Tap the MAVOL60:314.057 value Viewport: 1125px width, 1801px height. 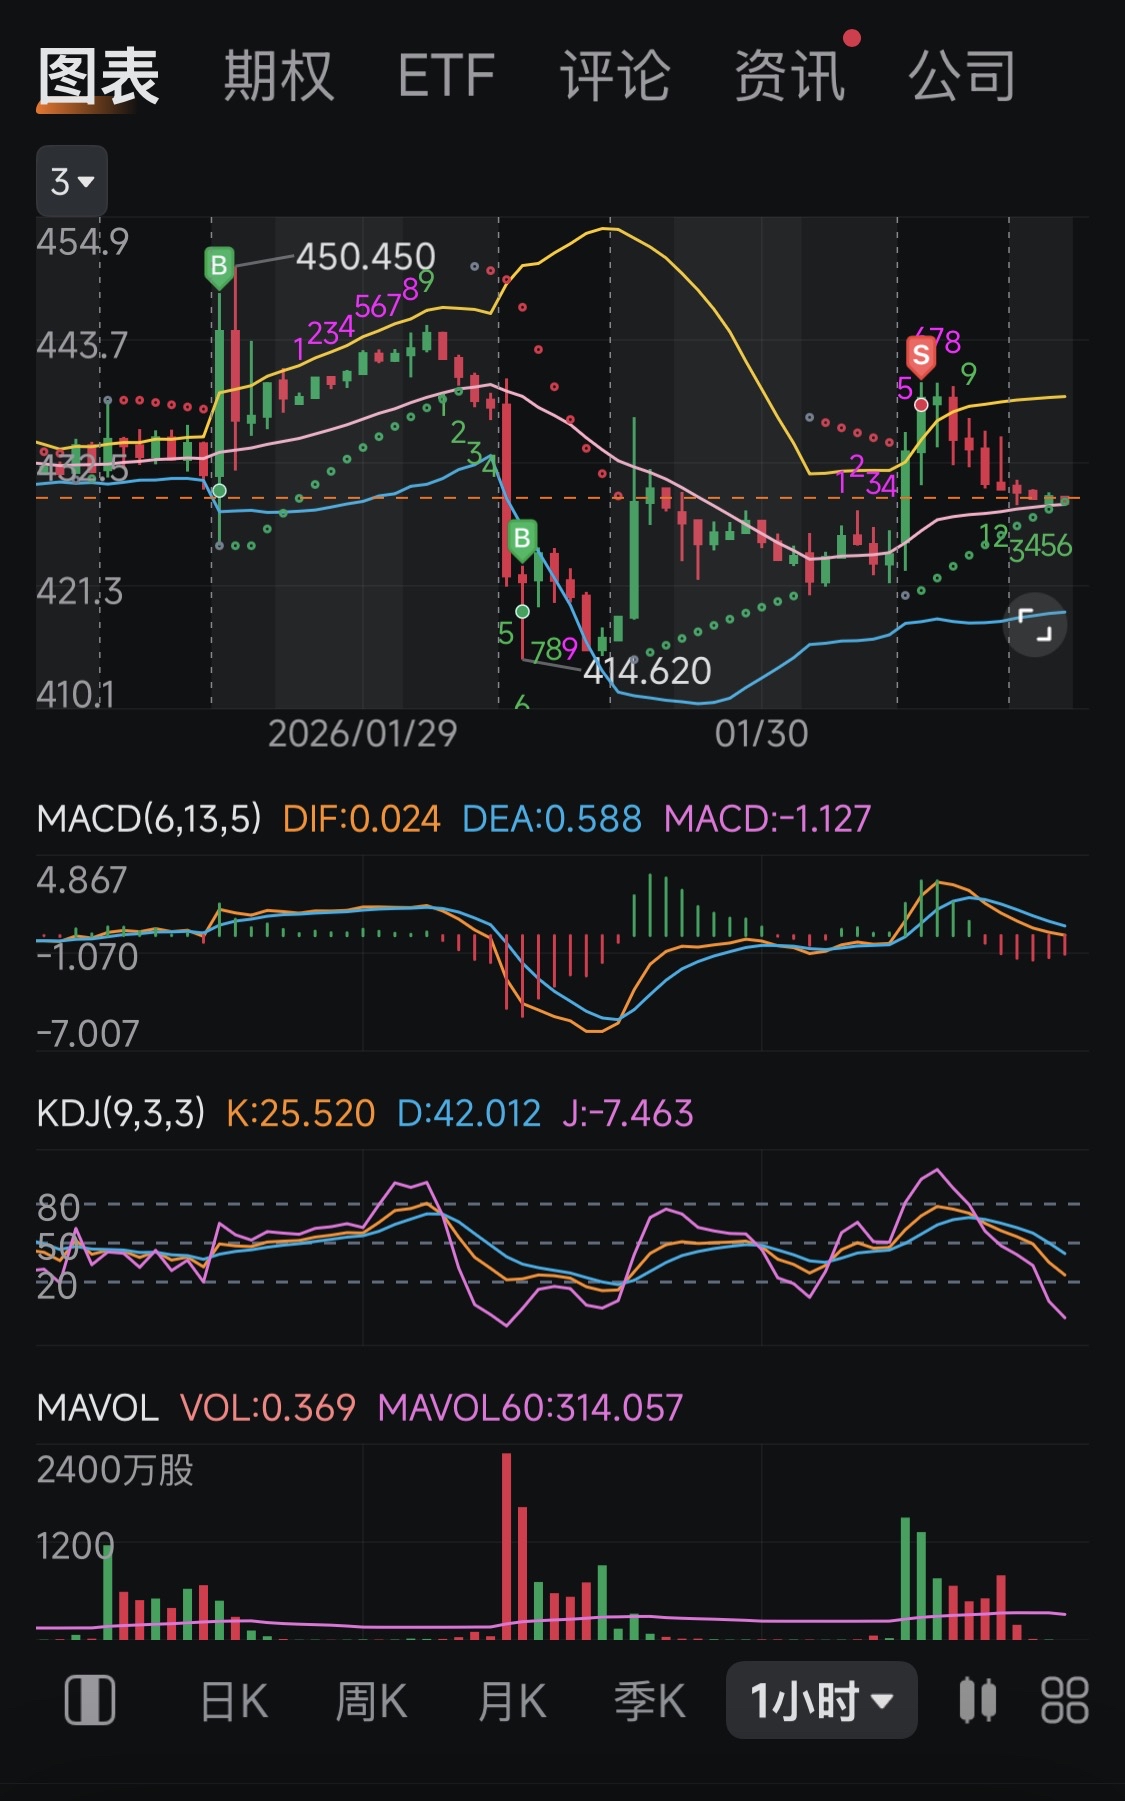coord(530,1408)
